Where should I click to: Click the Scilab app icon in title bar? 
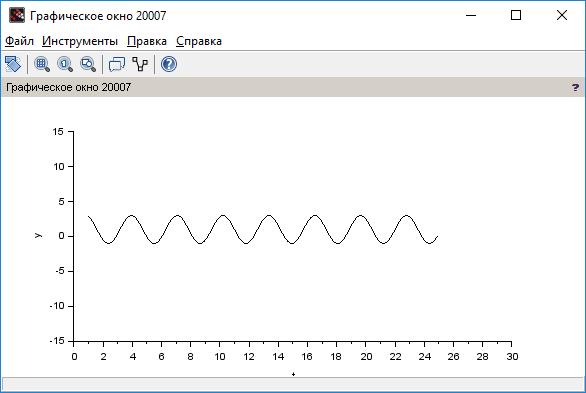17,15
